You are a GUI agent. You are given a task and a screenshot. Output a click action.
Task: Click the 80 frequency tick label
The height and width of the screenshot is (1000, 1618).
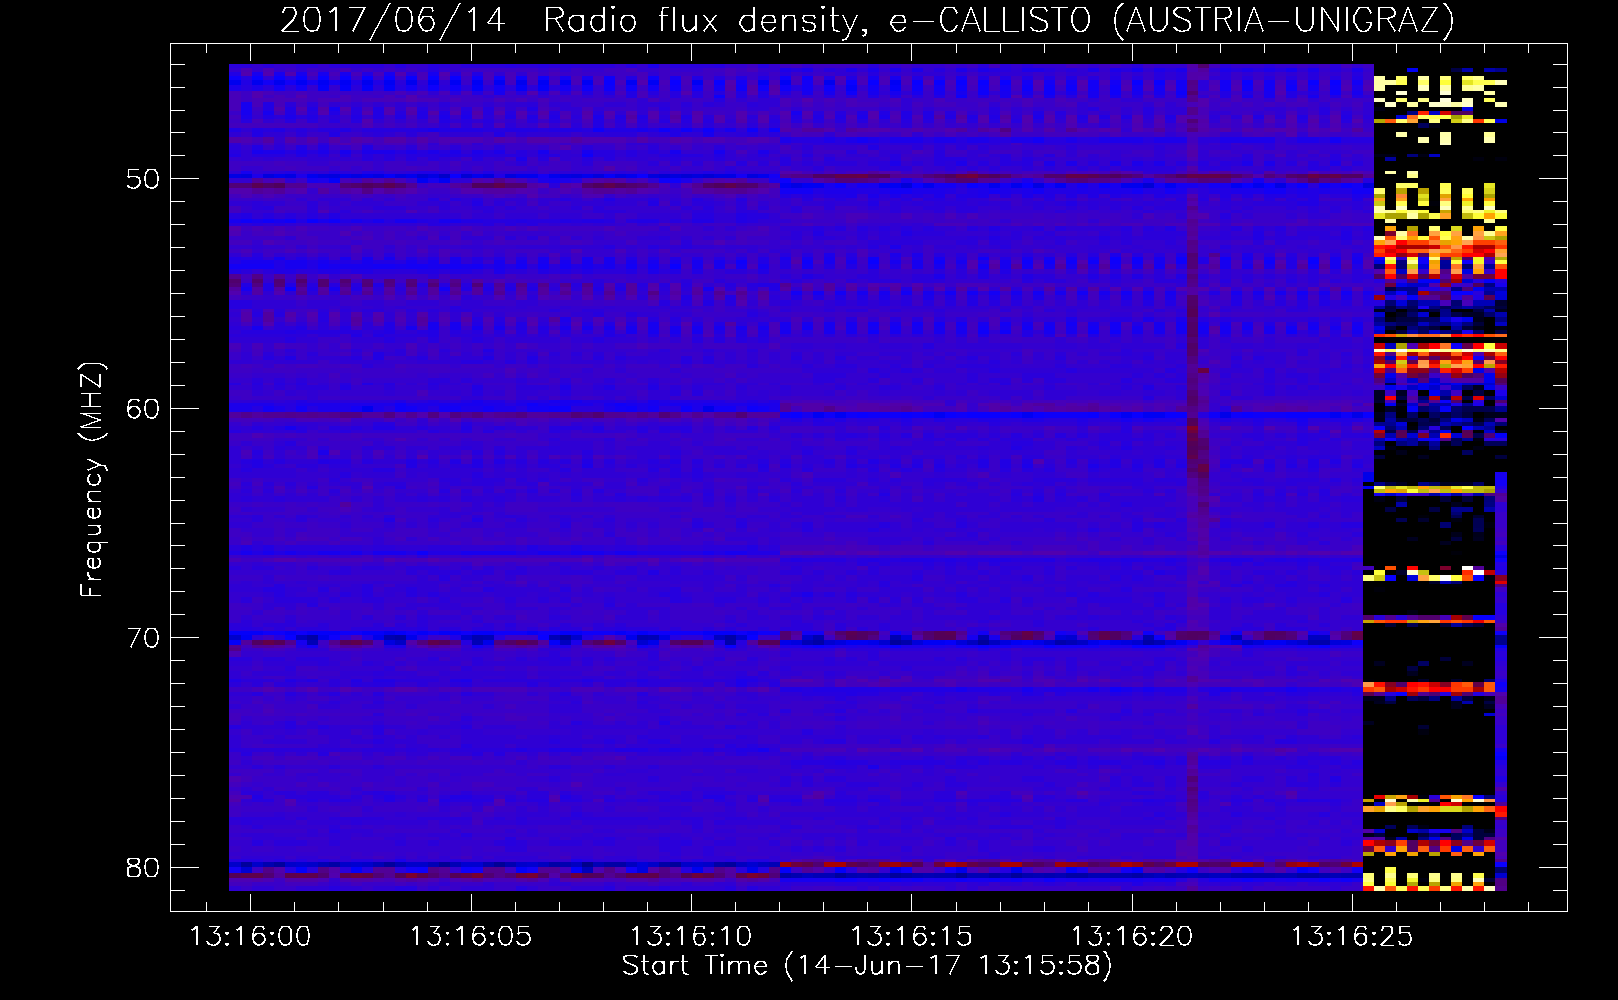click(143, 867)
